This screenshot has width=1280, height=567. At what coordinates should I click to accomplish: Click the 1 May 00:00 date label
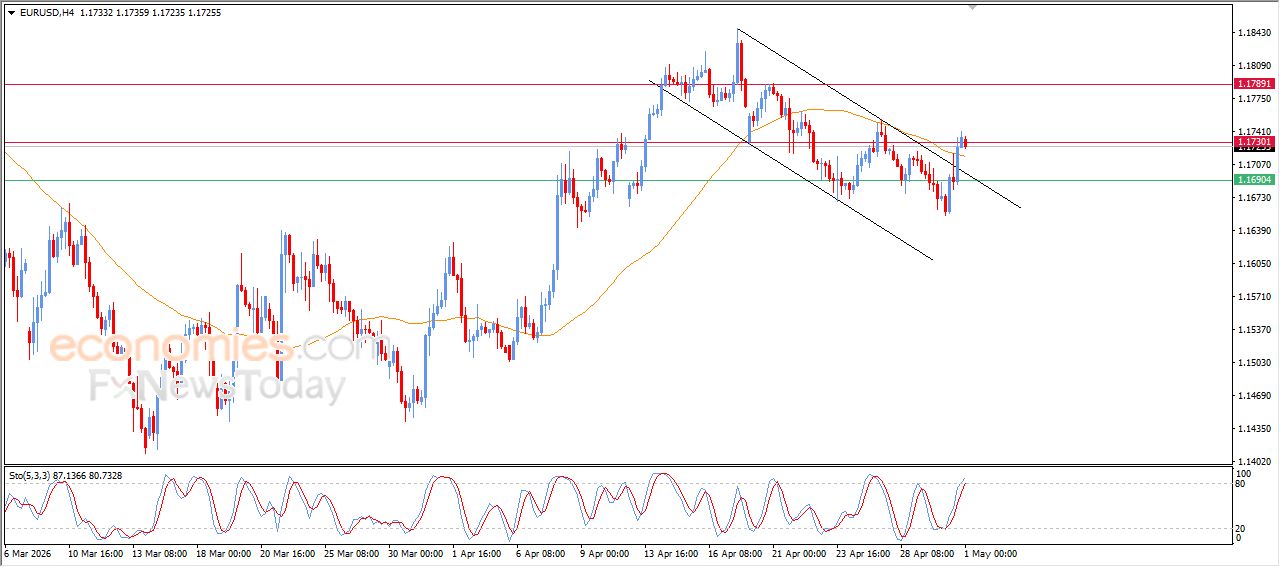coord(991,553)
